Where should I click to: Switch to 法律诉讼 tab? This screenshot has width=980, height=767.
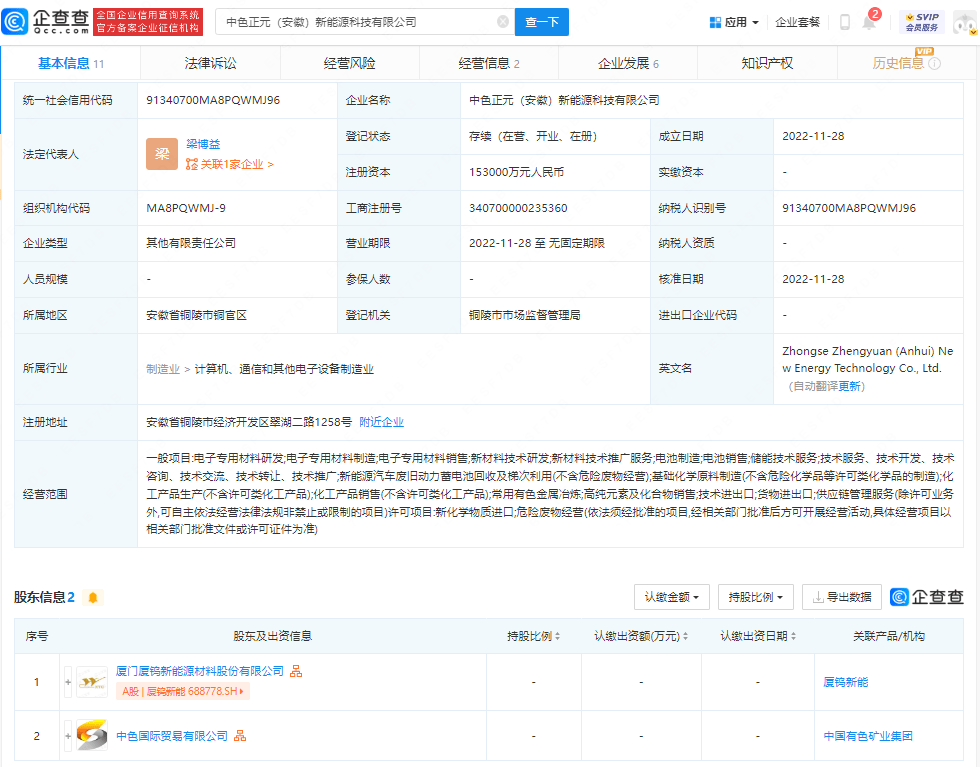pyautogui.click(x=210, y=63)
